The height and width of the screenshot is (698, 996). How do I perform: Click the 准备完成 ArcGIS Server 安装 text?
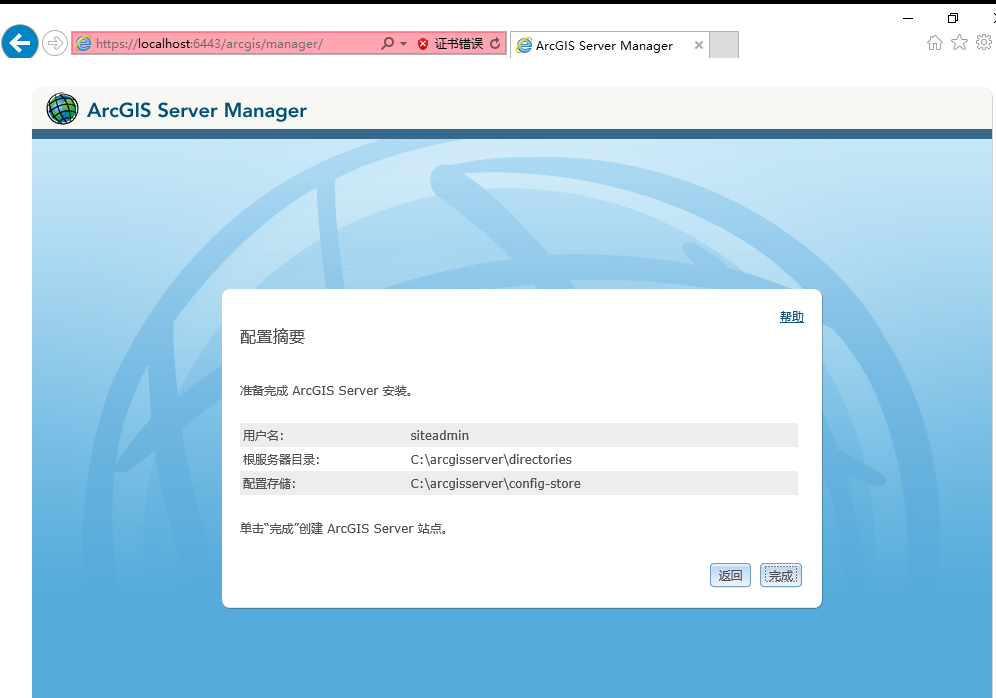point(326,391)
